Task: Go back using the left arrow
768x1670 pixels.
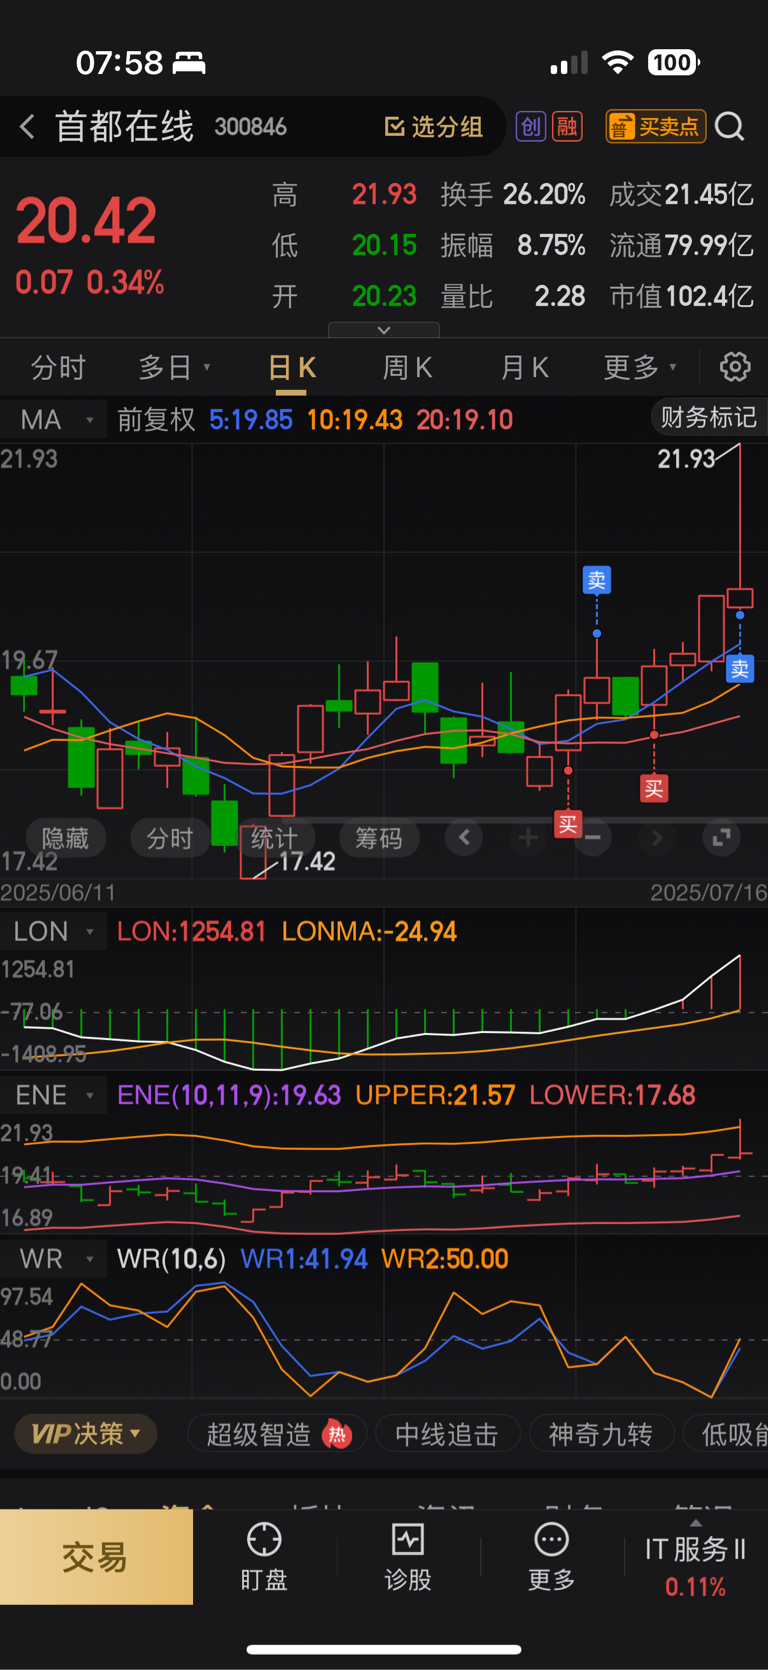Action: pos(27,127)
